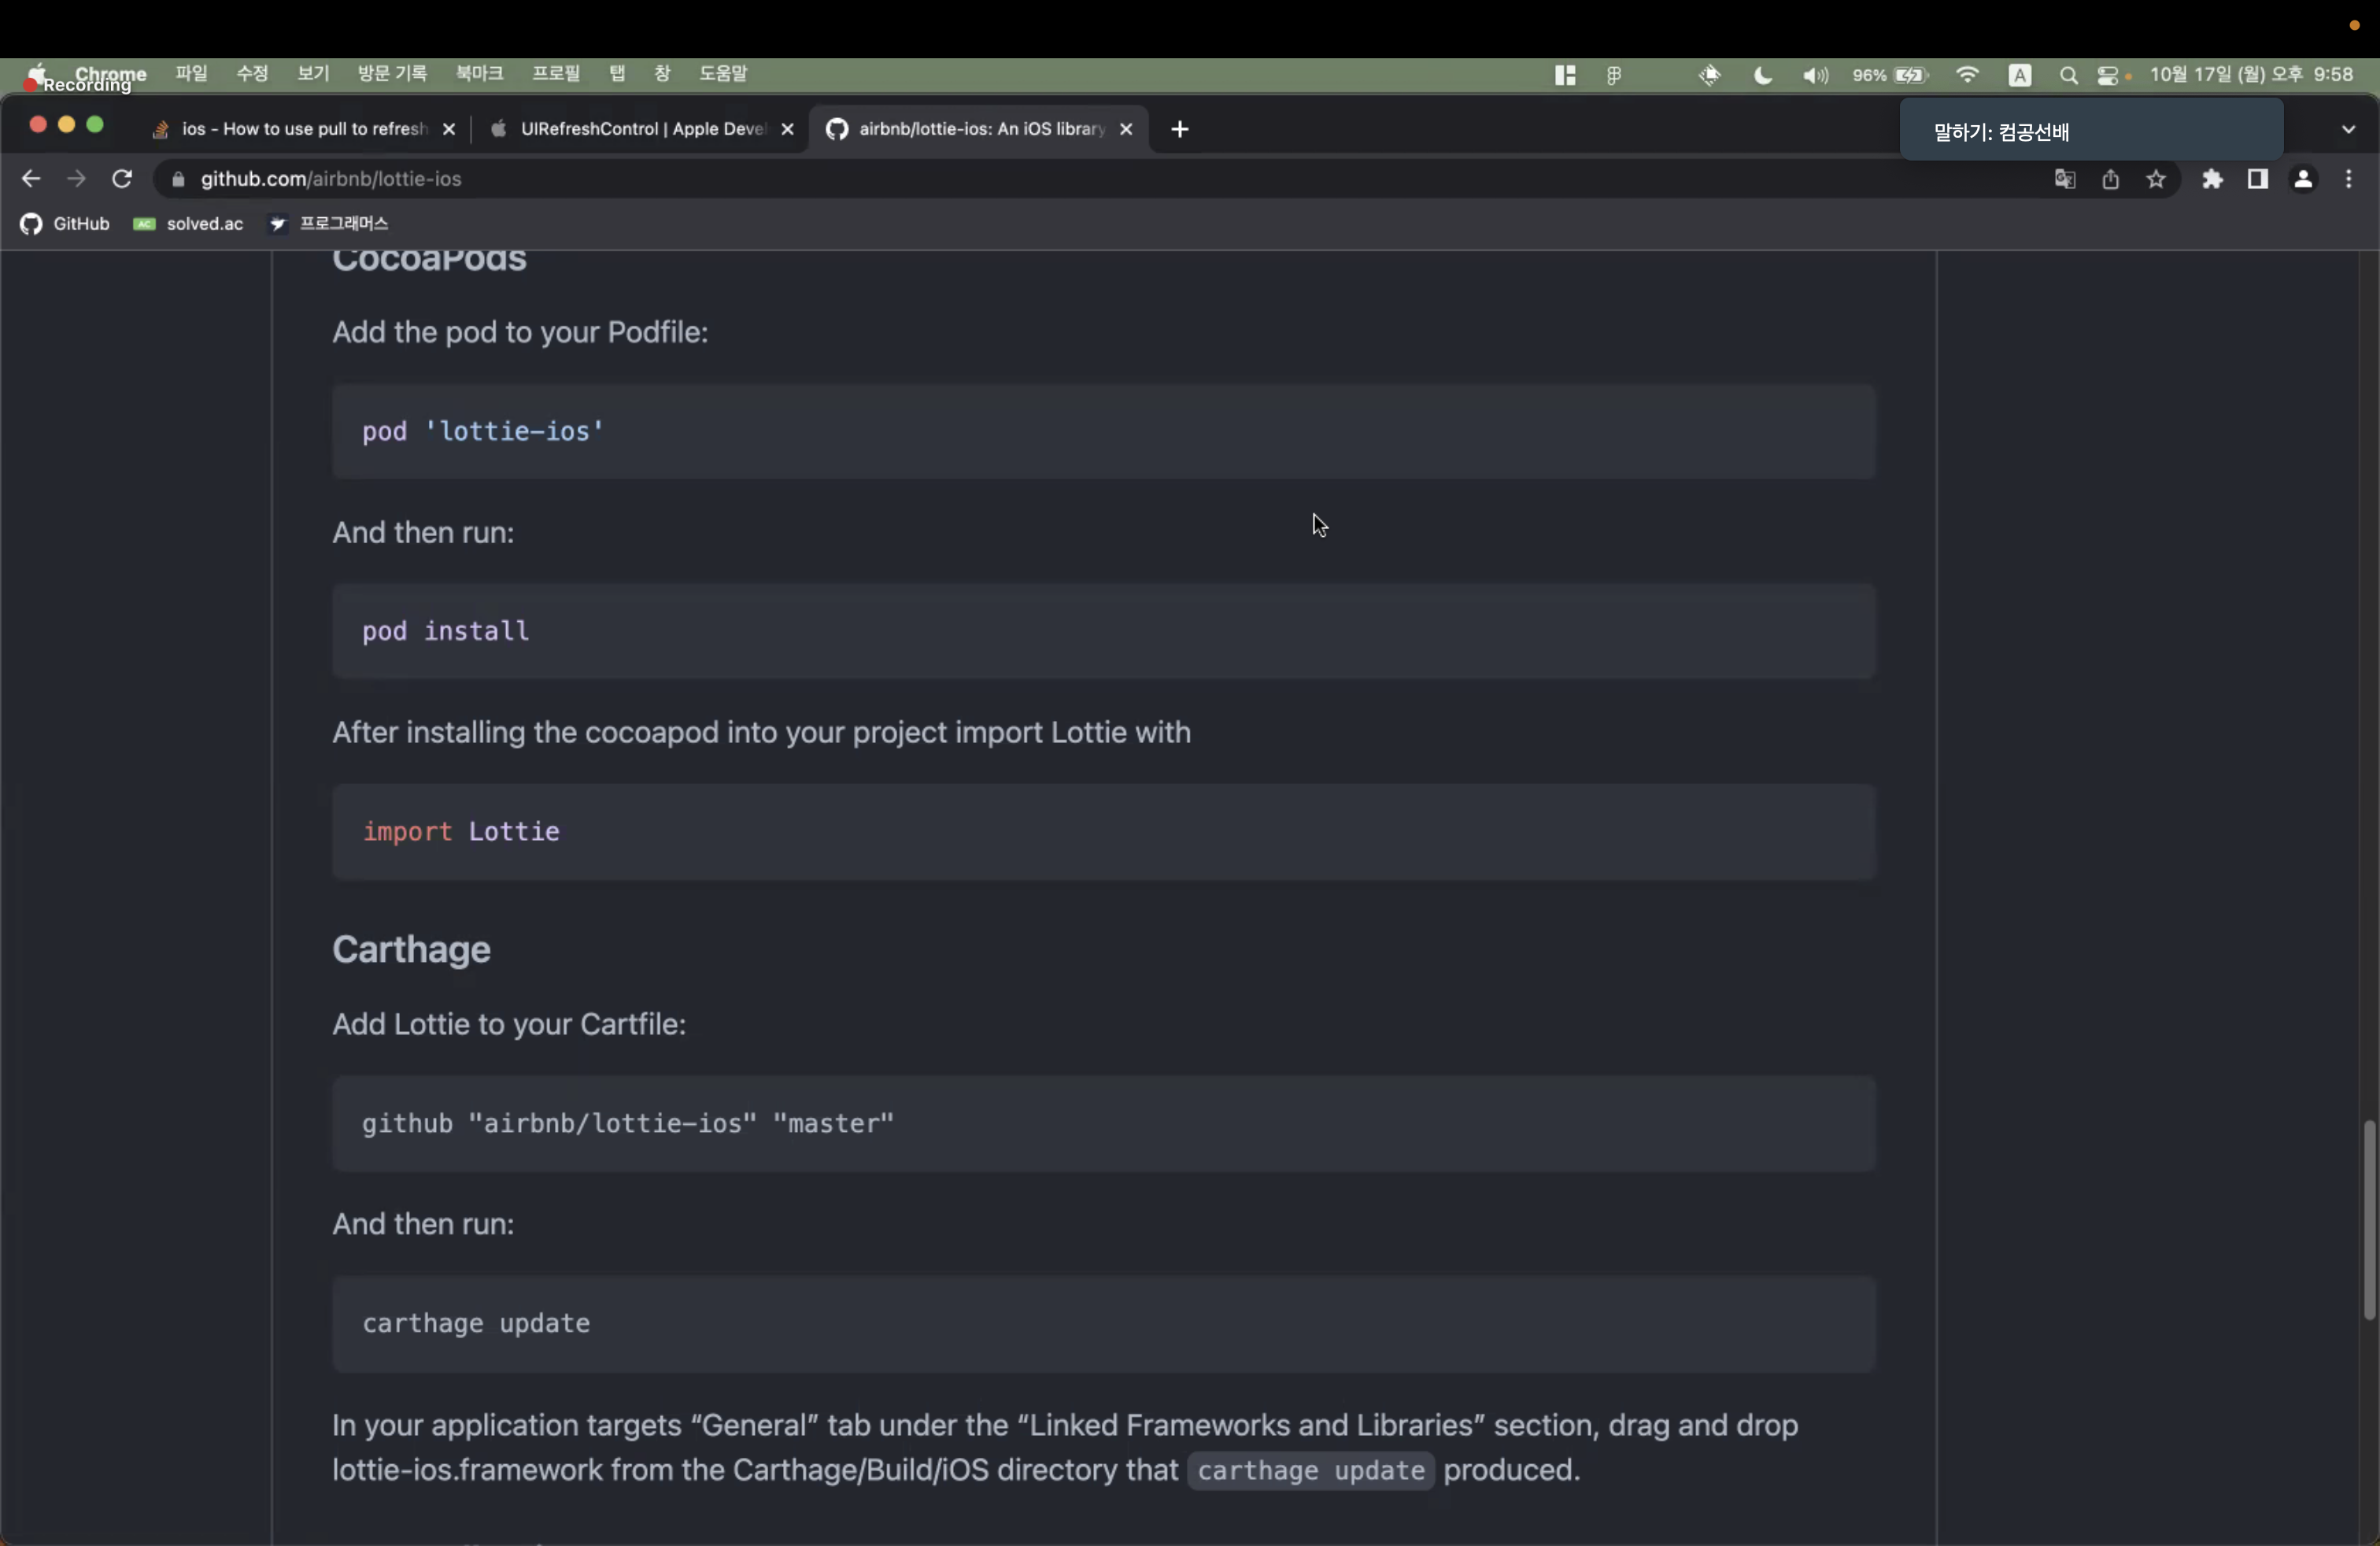Open the volume control in menu bar

1815,75
